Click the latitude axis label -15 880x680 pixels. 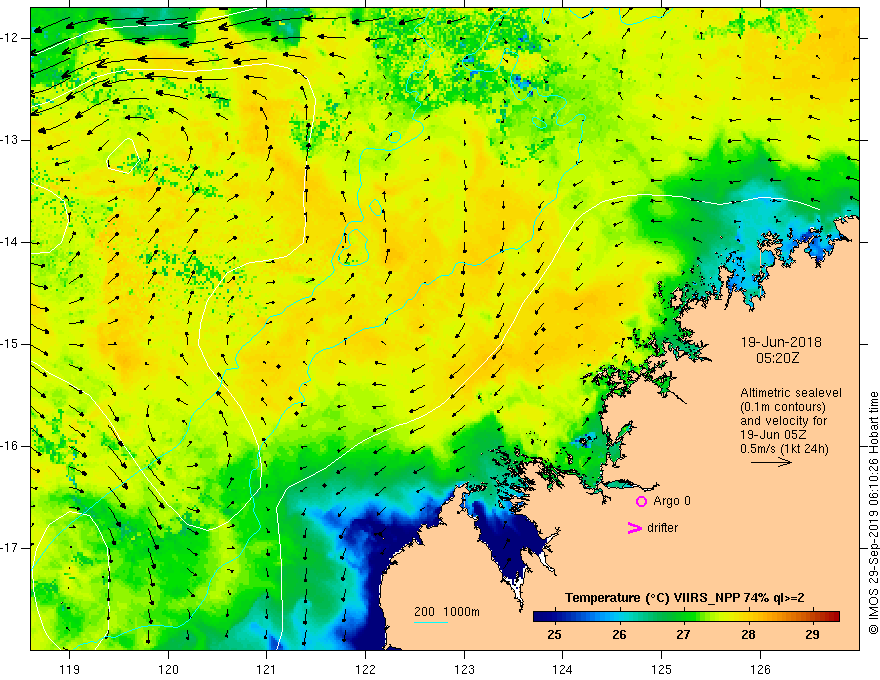click(11, 344)
